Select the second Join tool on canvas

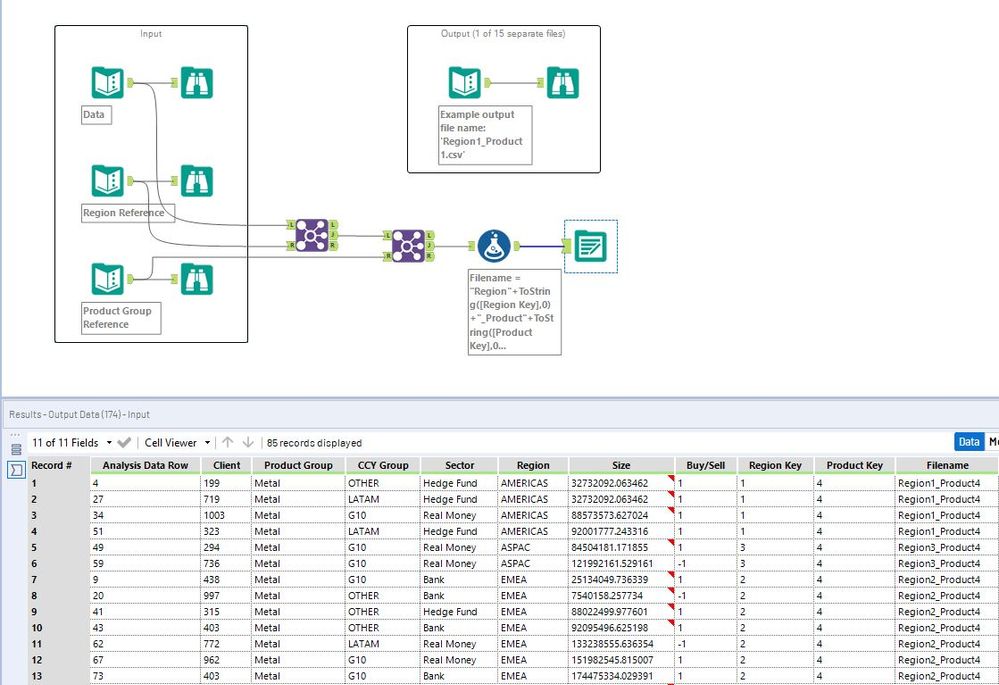pos(408,246)
